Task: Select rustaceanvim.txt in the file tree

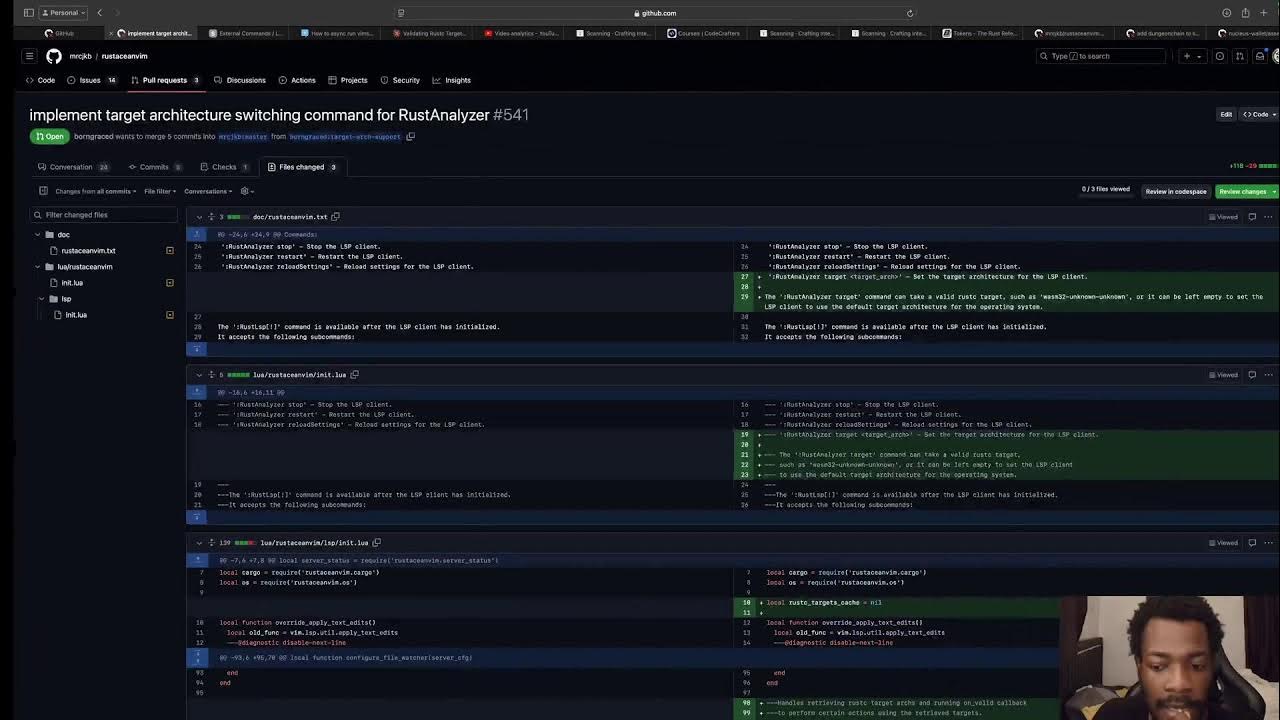Action: pyautogui.click(x=88, y=250)
